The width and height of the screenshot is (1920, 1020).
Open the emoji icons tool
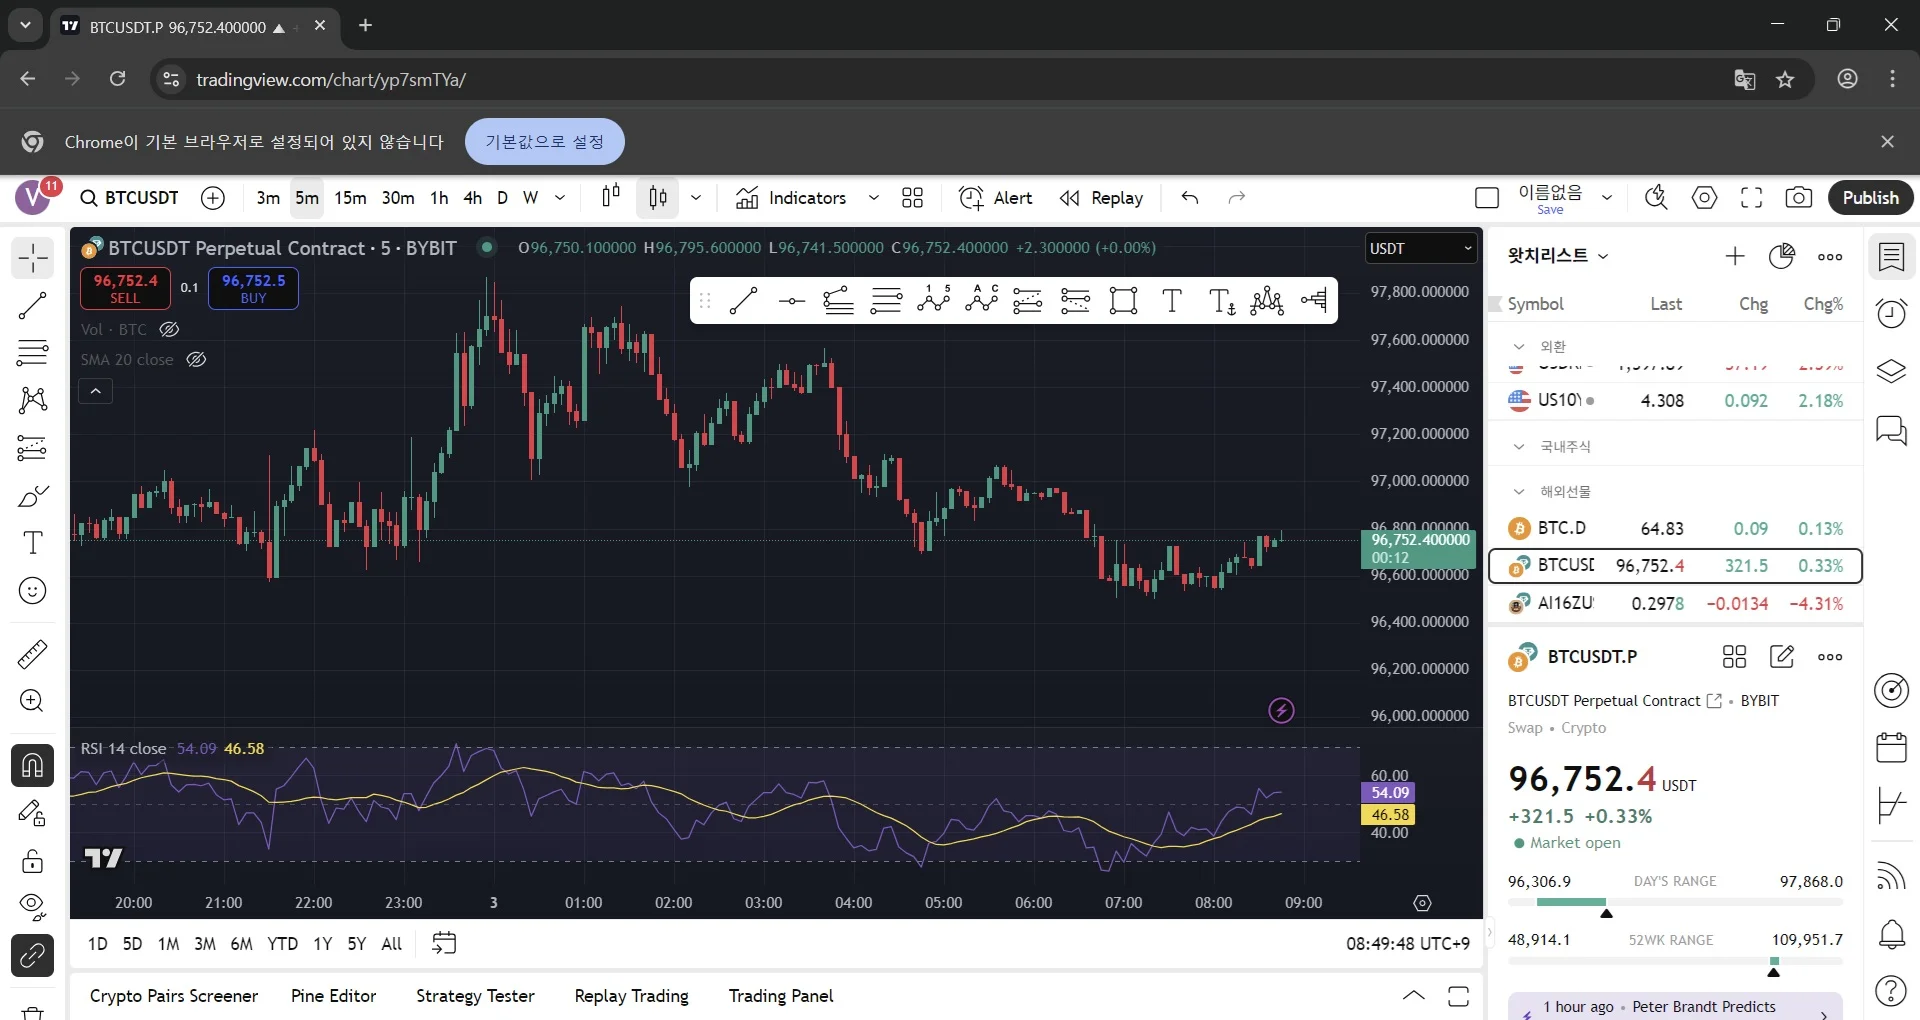click(x=33, y=591)
